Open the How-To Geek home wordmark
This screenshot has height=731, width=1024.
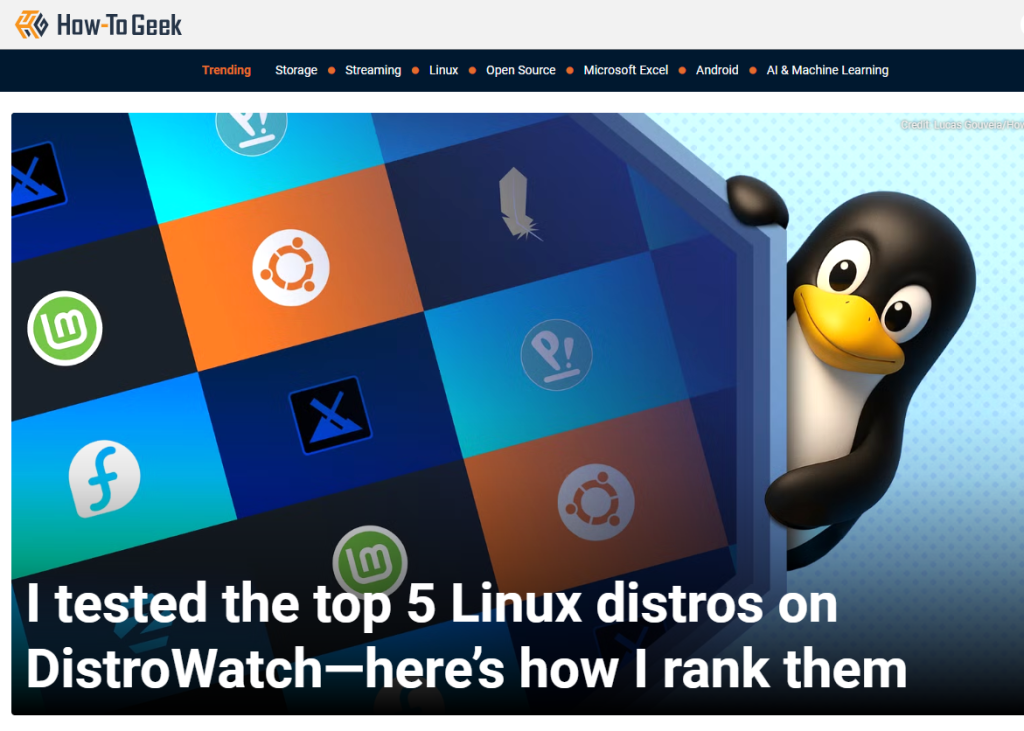click(120, 25)
